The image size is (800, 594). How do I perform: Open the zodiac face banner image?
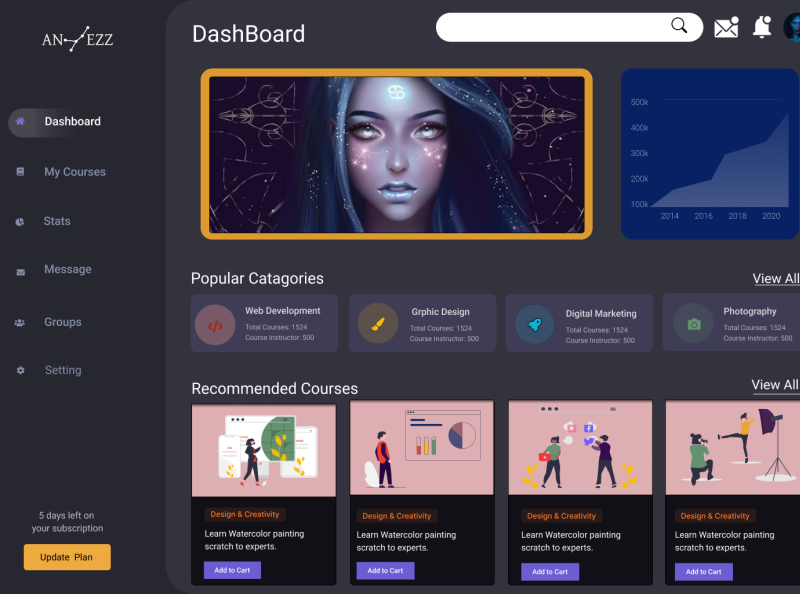point(396,154)
